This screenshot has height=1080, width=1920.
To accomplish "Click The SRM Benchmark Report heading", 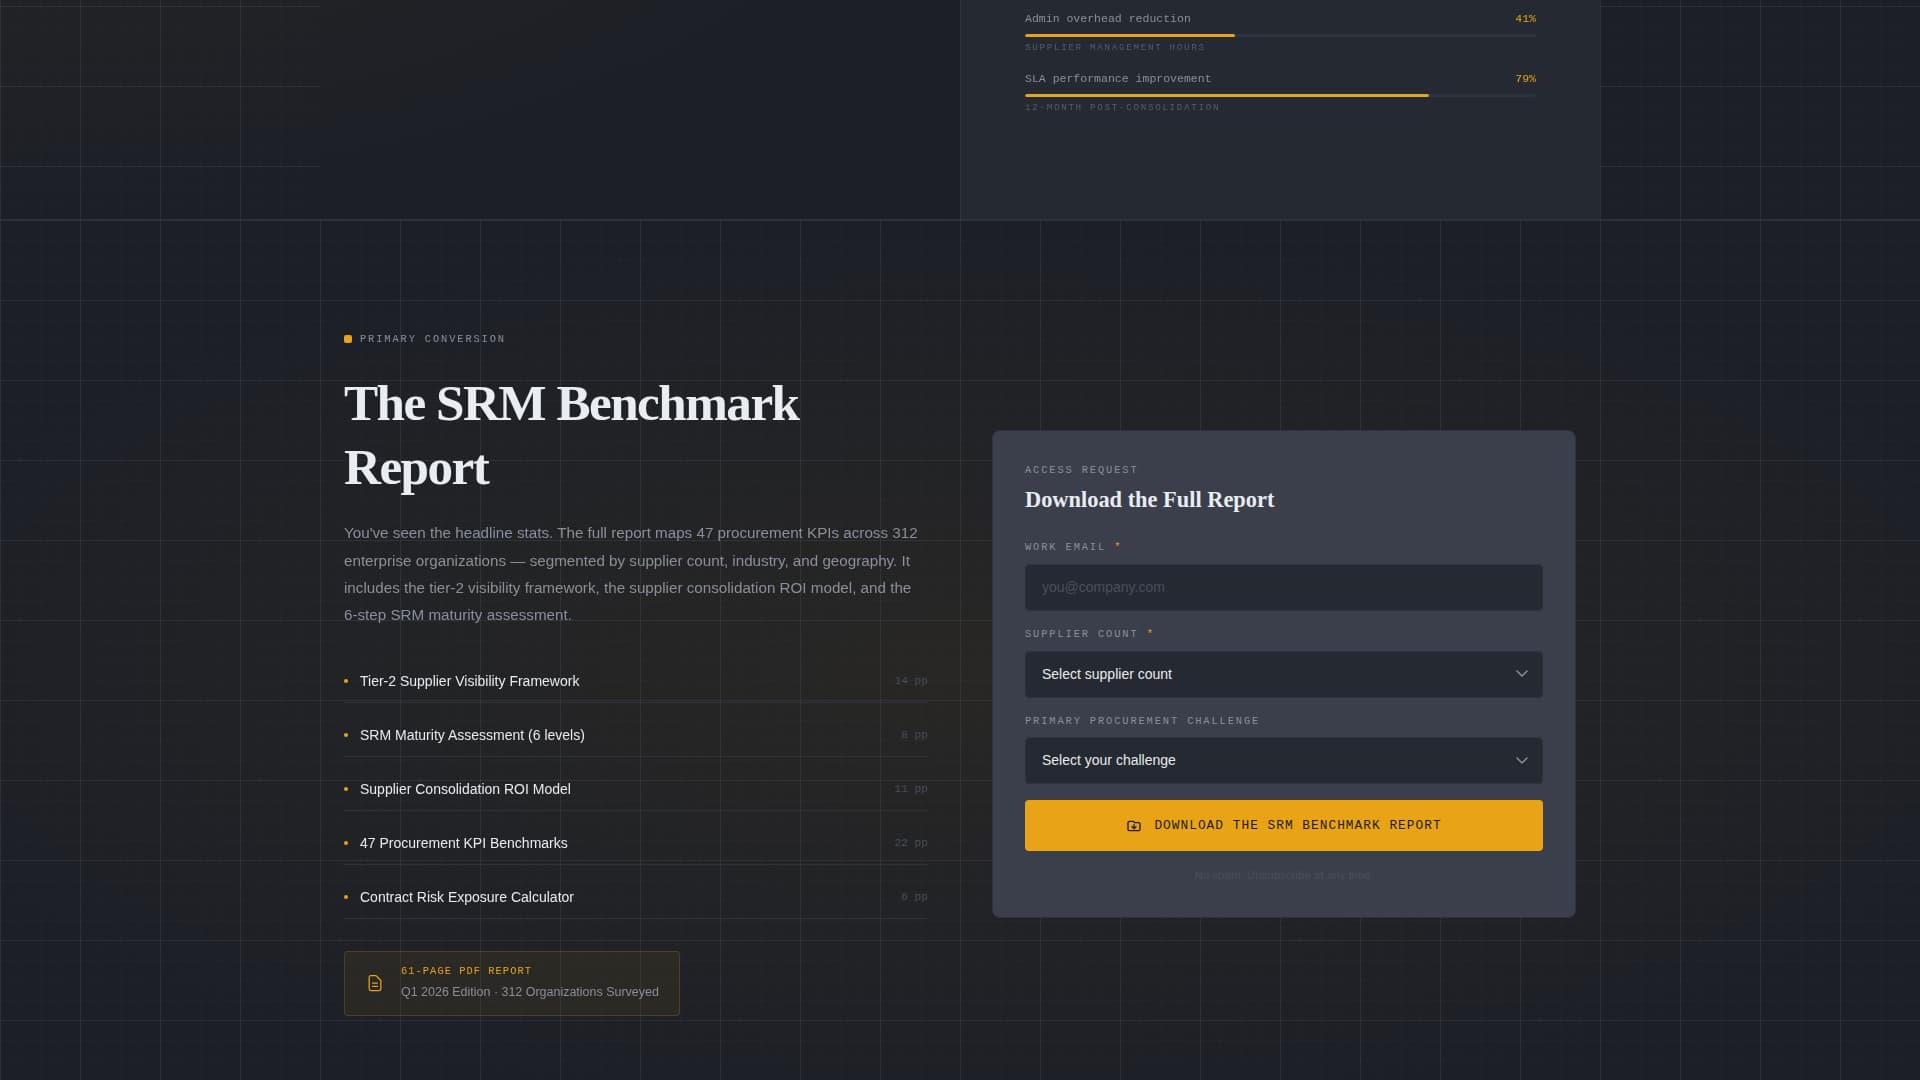I will [571, 436].
